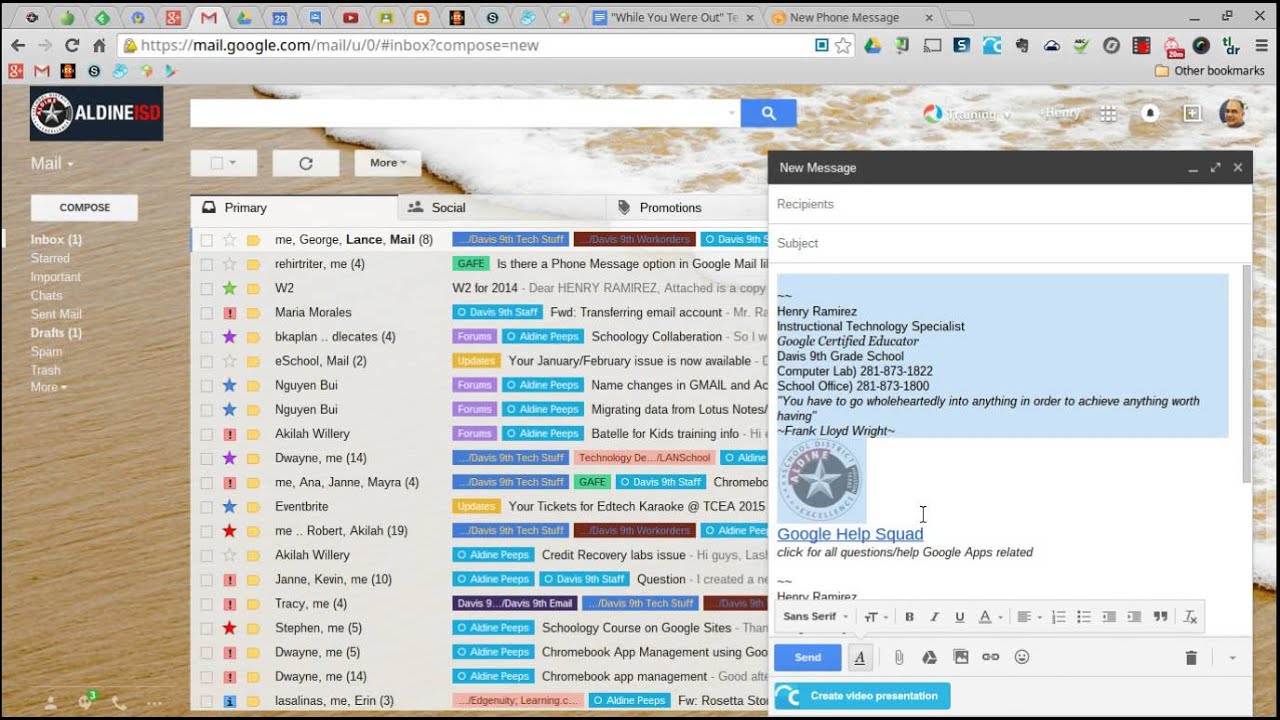Viewport: 1280px width, 720px height.
Task: Discard the draft with trash icon
Action: tap(1191, 657)
